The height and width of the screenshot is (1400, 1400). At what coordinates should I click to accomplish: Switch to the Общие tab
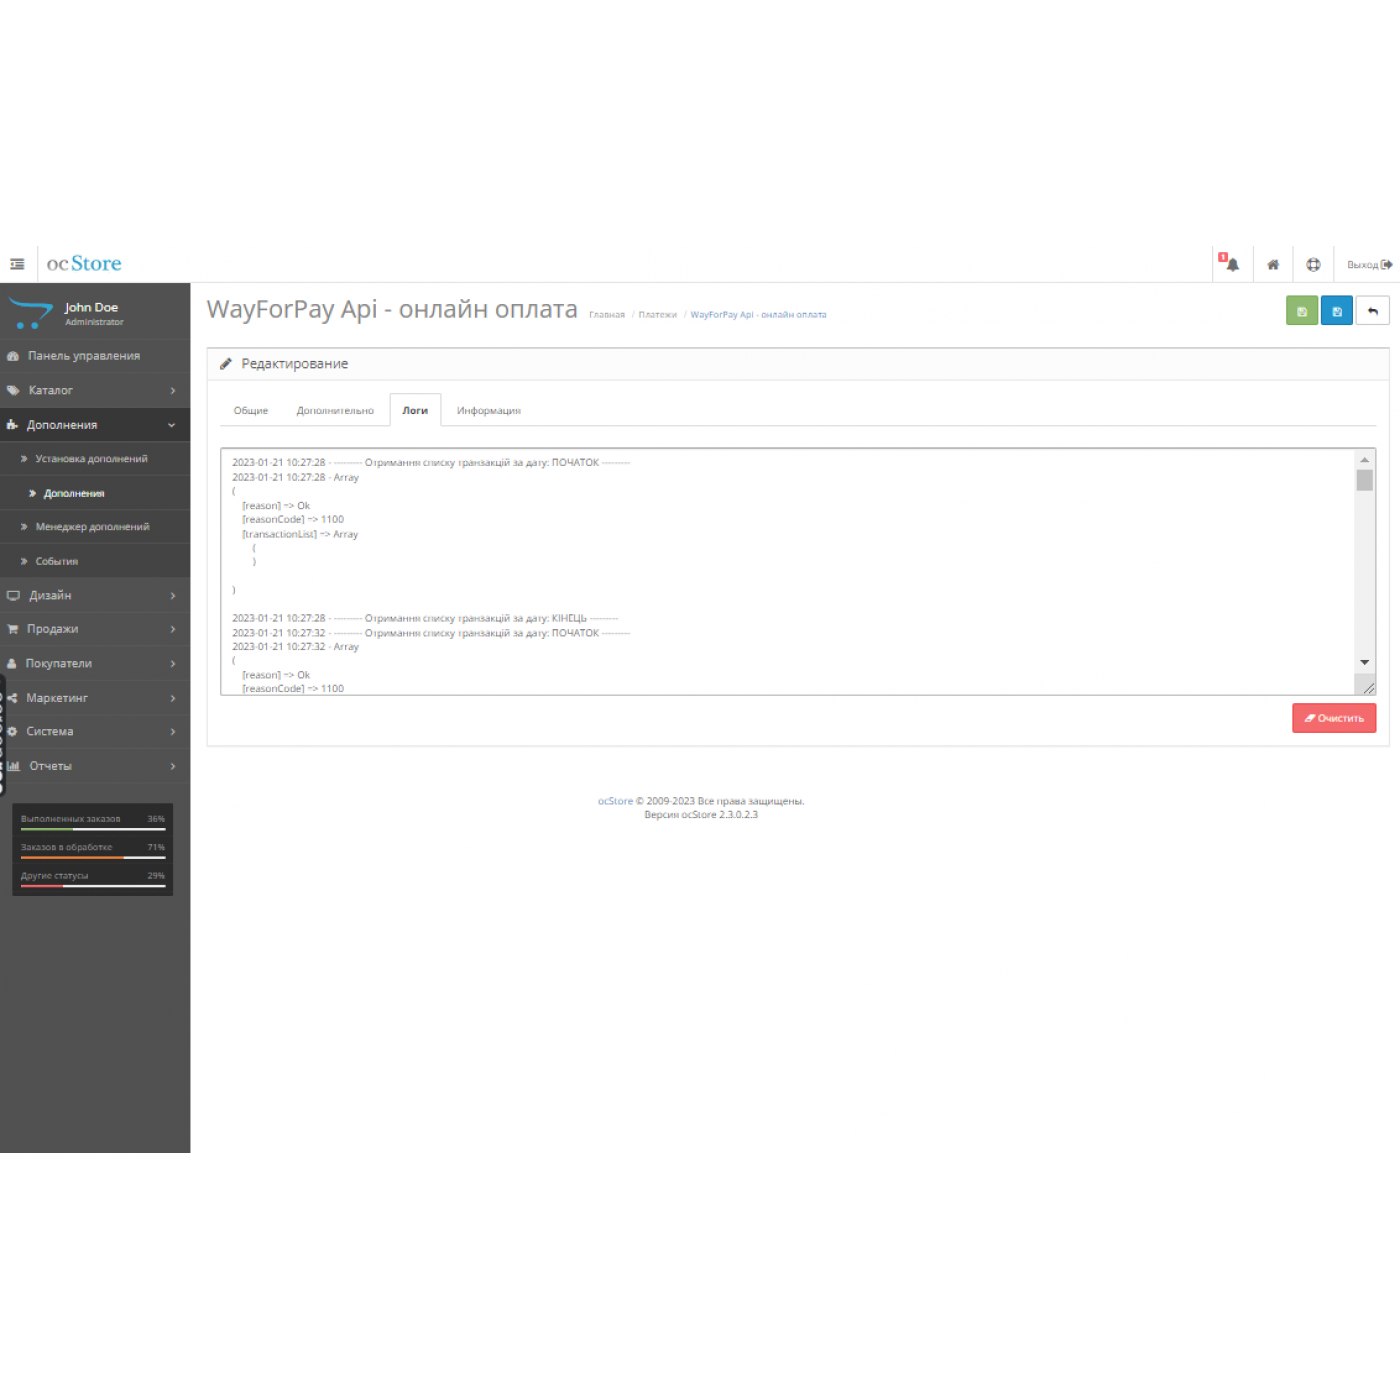click(x=251, y=411)
